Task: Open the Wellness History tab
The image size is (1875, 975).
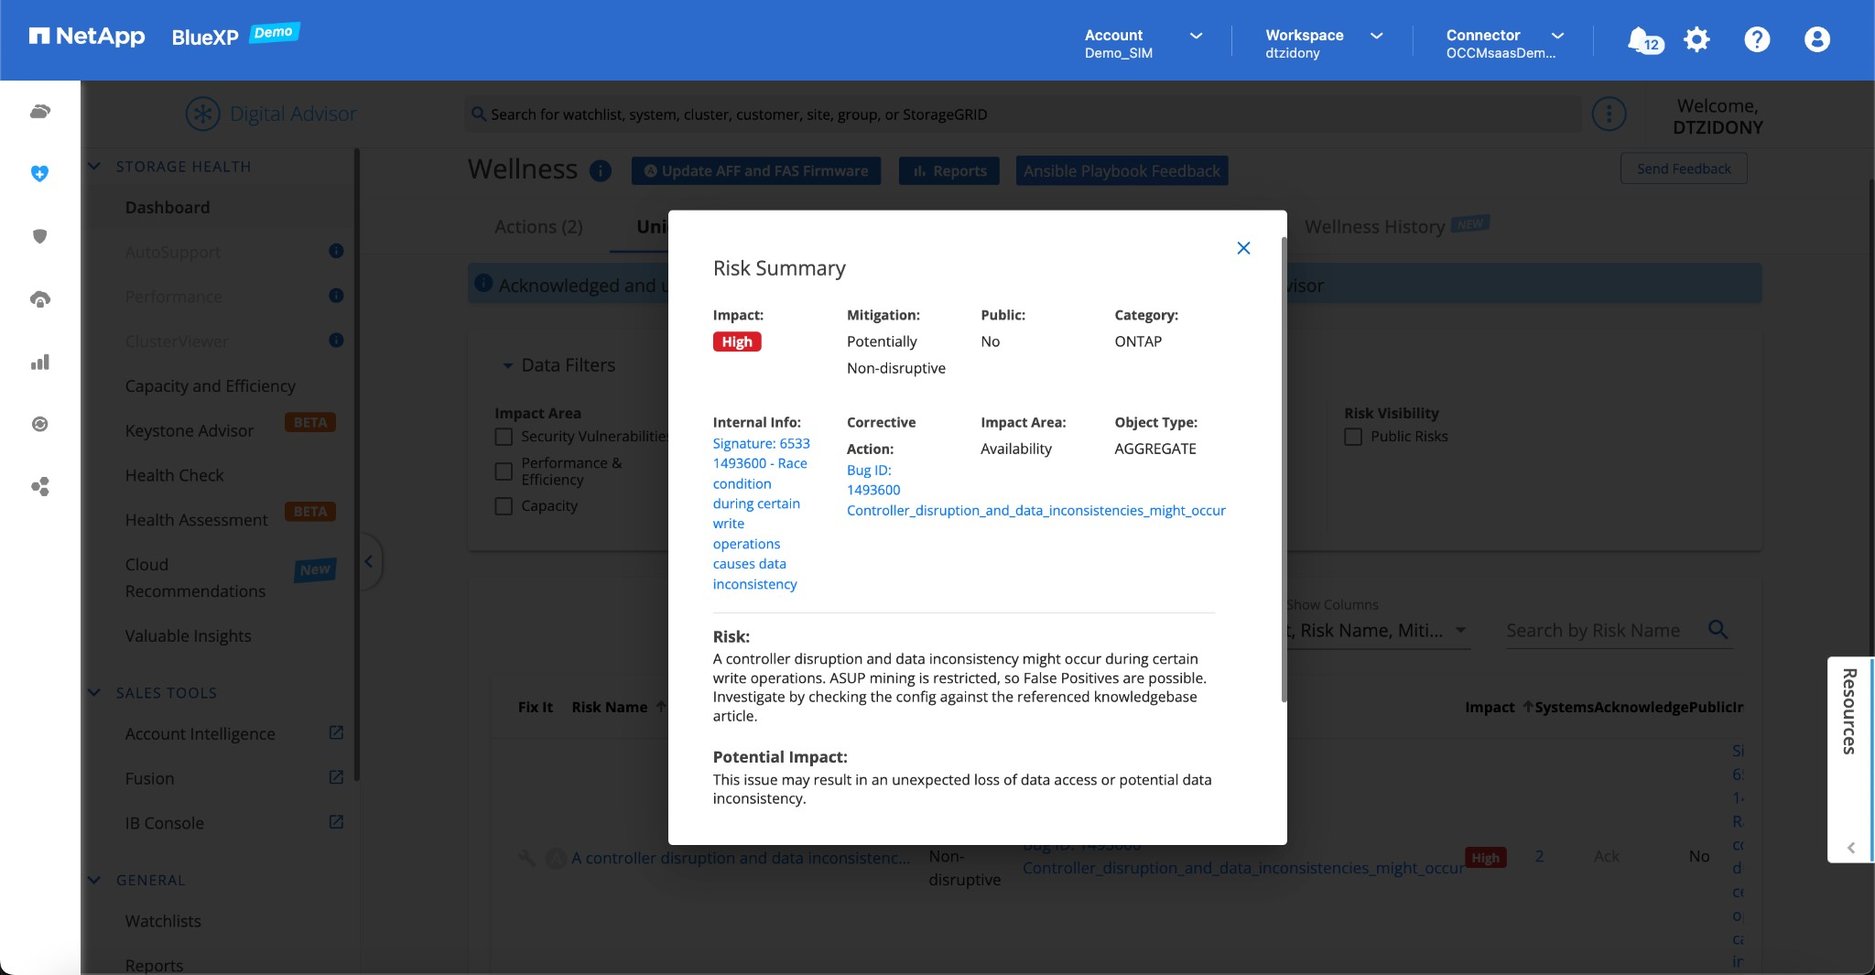Action: (1374, 227)
